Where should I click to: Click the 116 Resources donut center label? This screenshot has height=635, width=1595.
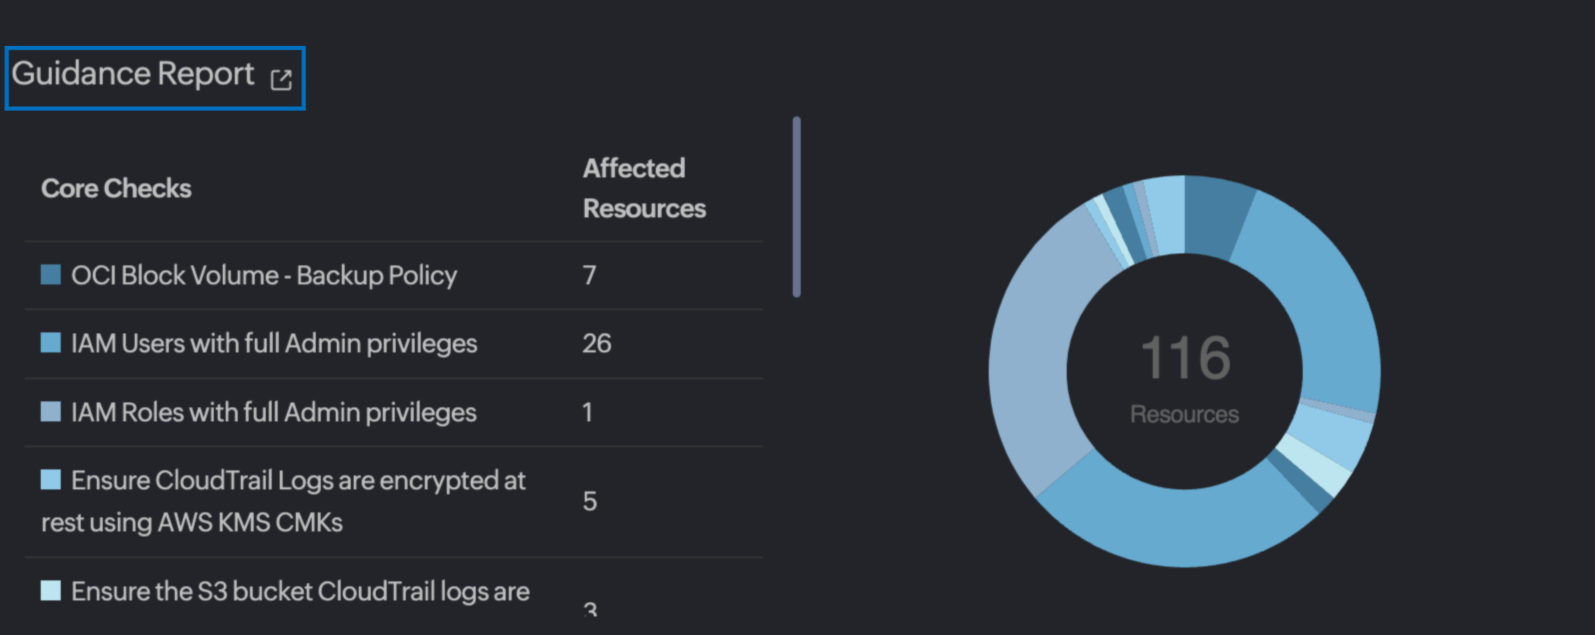[1183, 380]
